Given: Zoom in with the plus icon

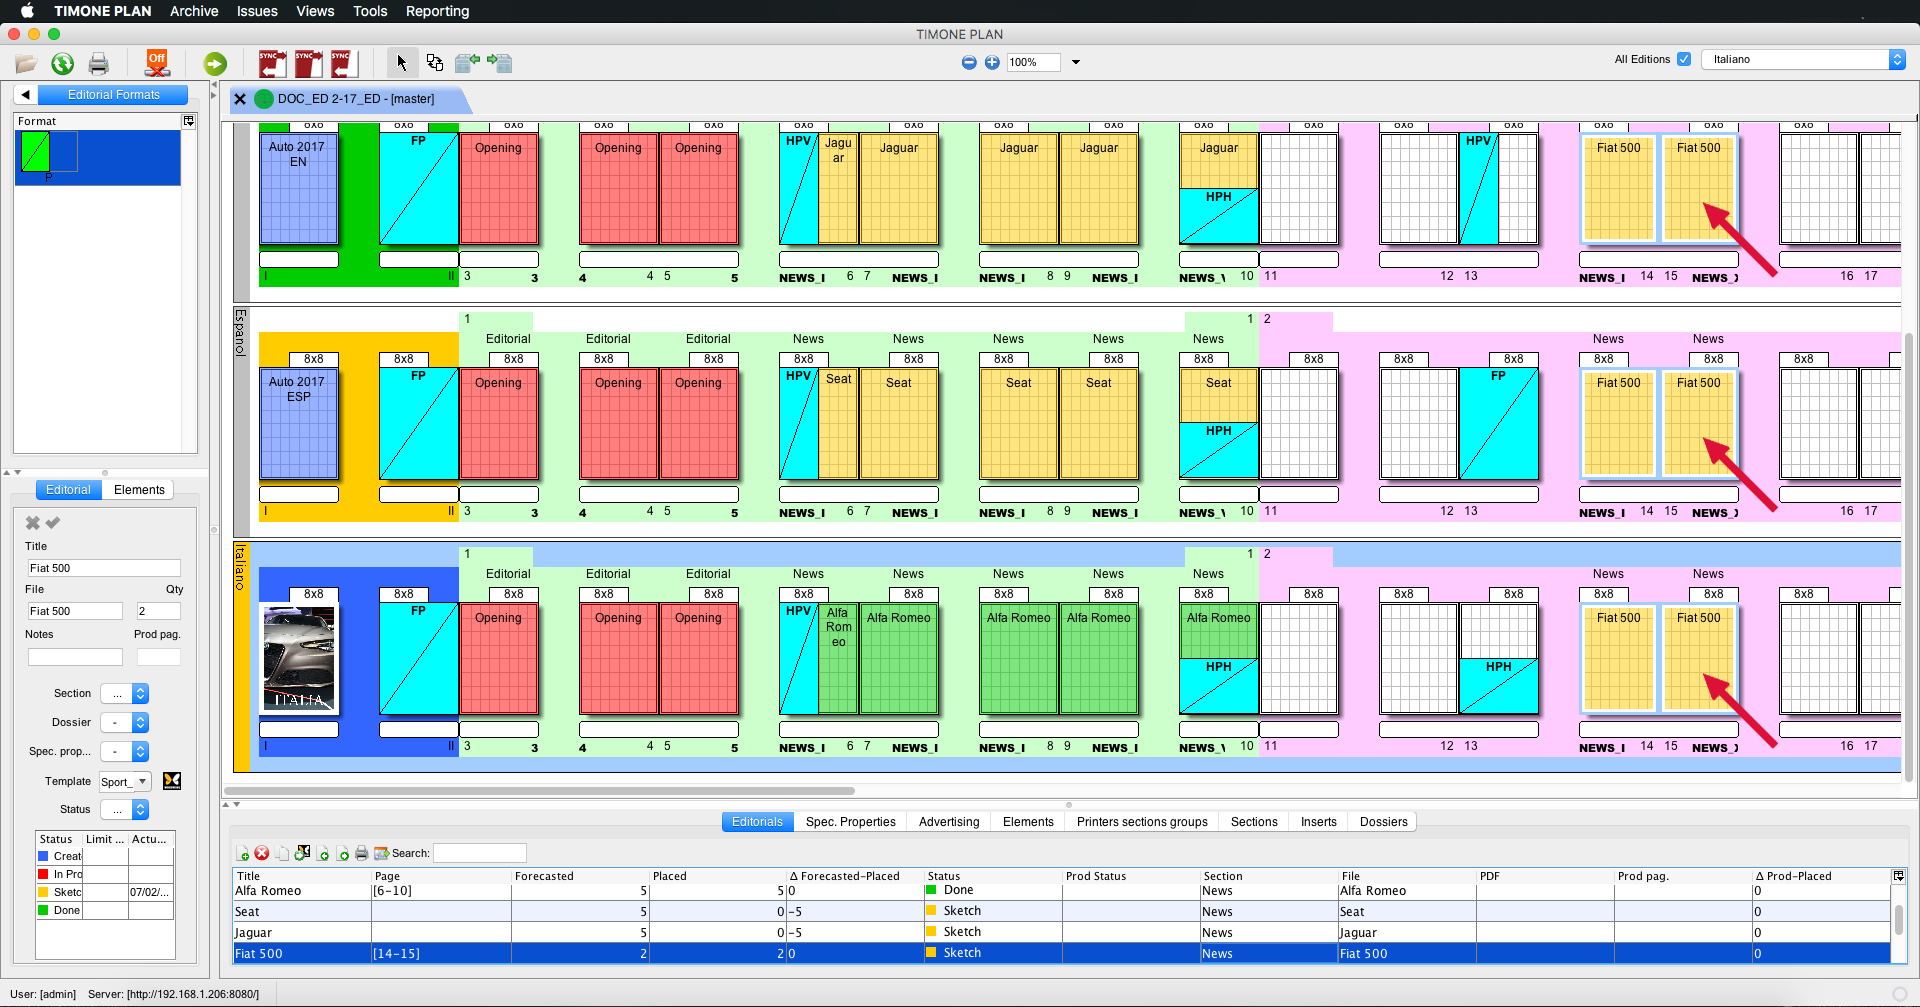Looking at the screenshot, I should point(992,62).
